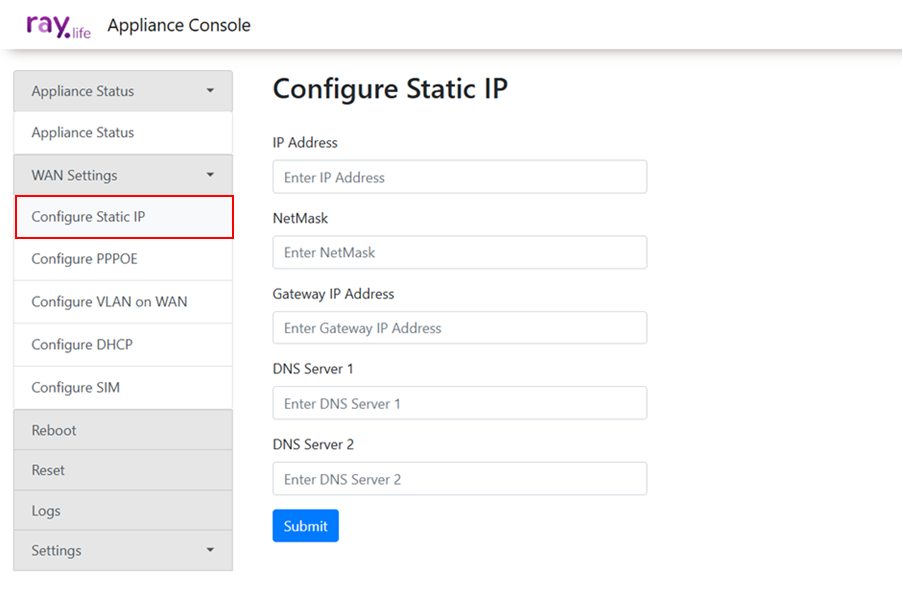
Task: Go to Configure VLAN on WAN
Action: pyautogui.click(x=109, y=302)
